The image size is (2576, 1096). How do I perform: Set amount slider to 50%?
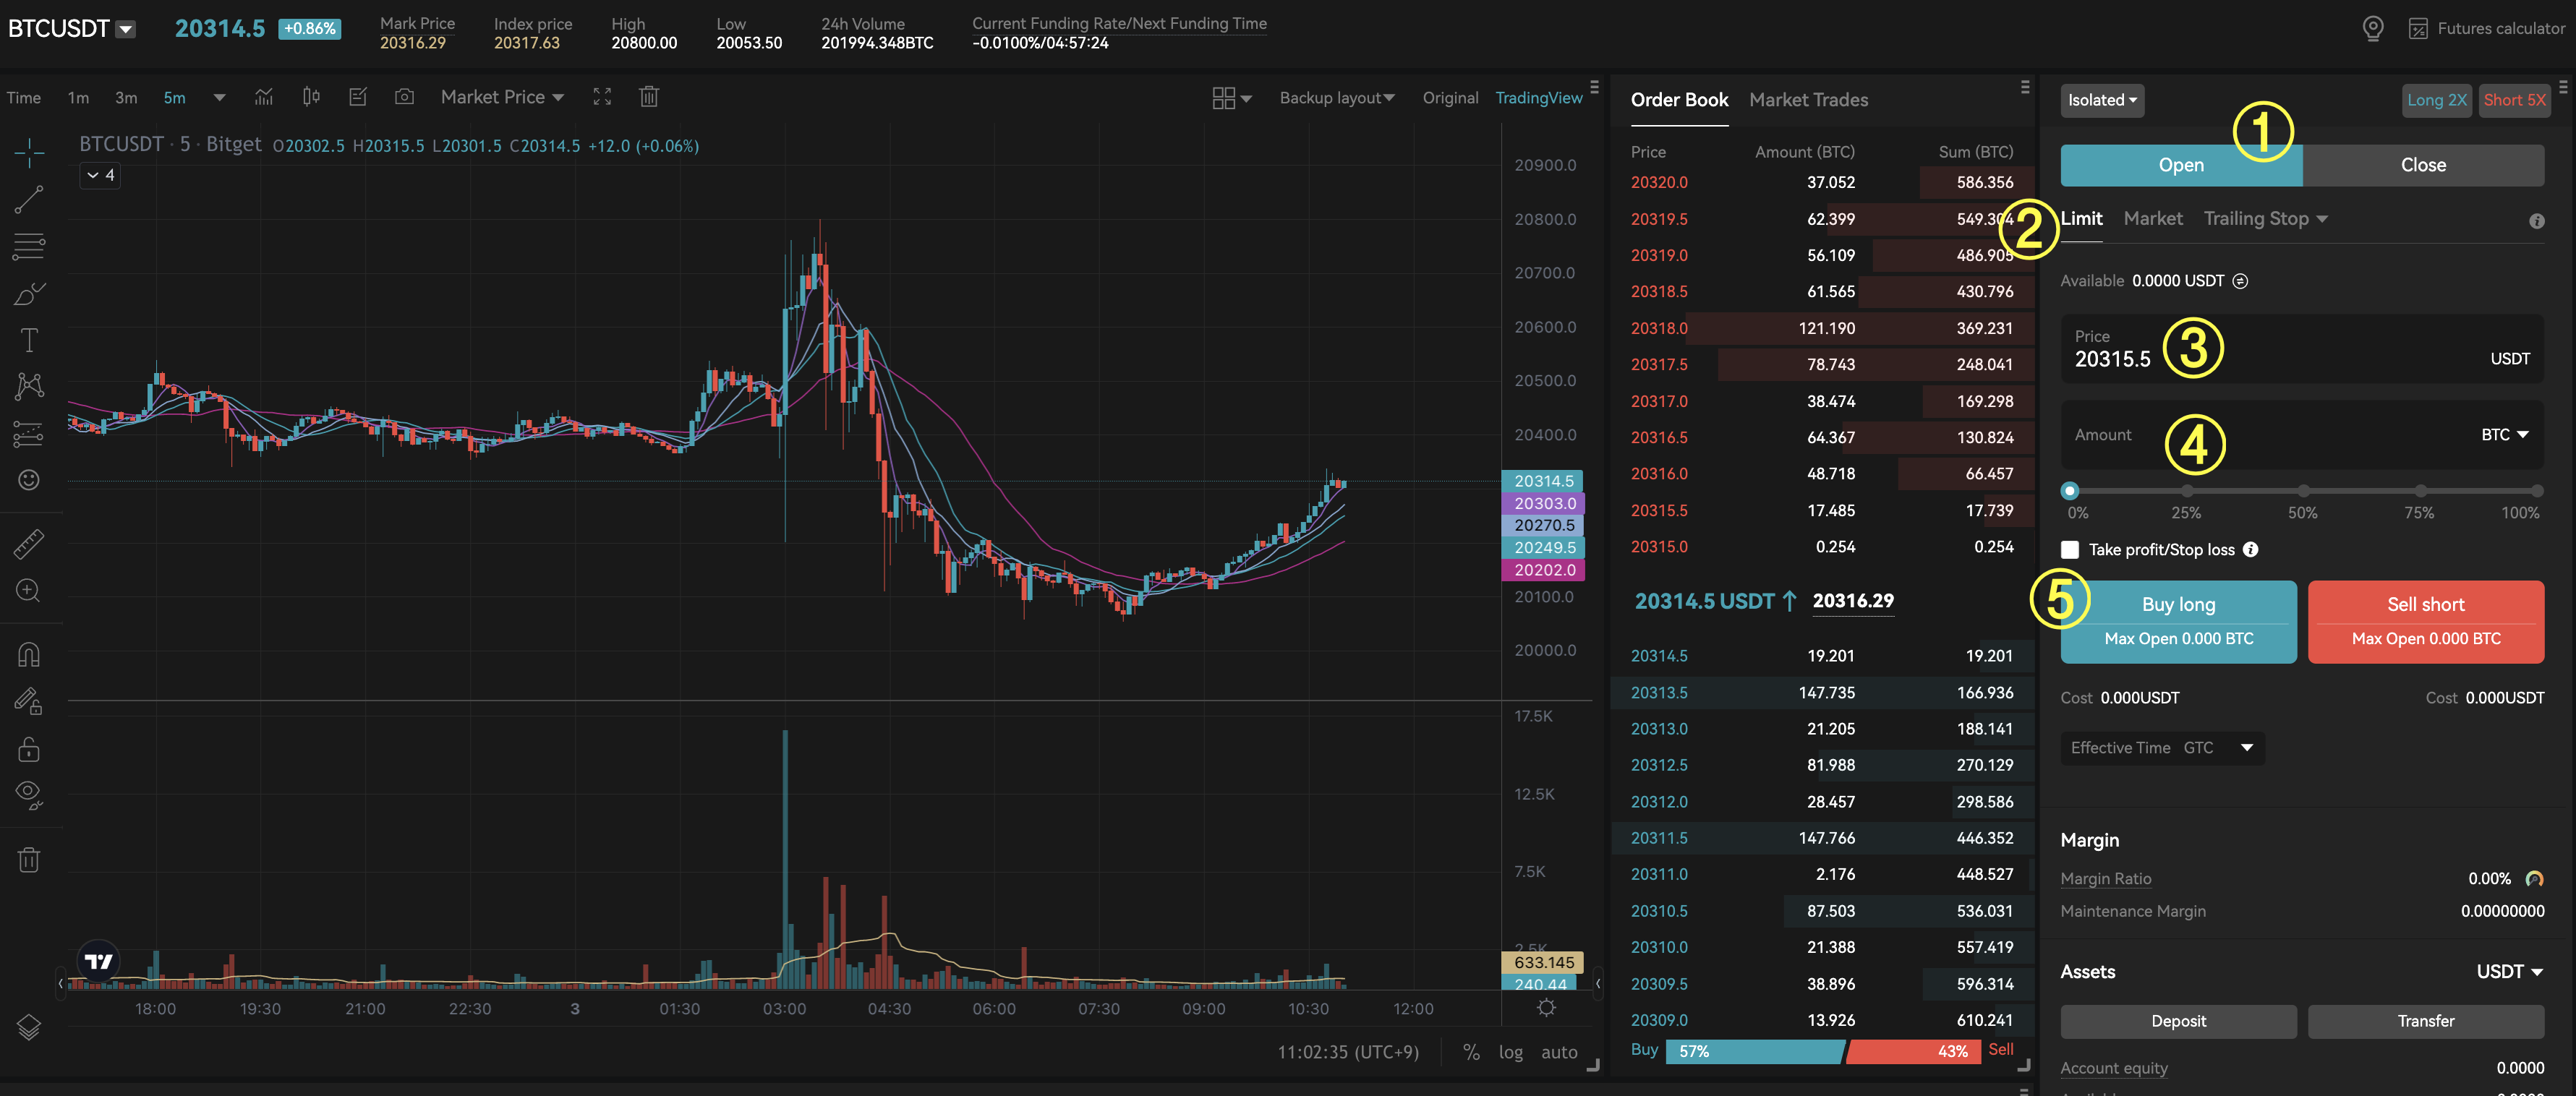coord(2303,491)
